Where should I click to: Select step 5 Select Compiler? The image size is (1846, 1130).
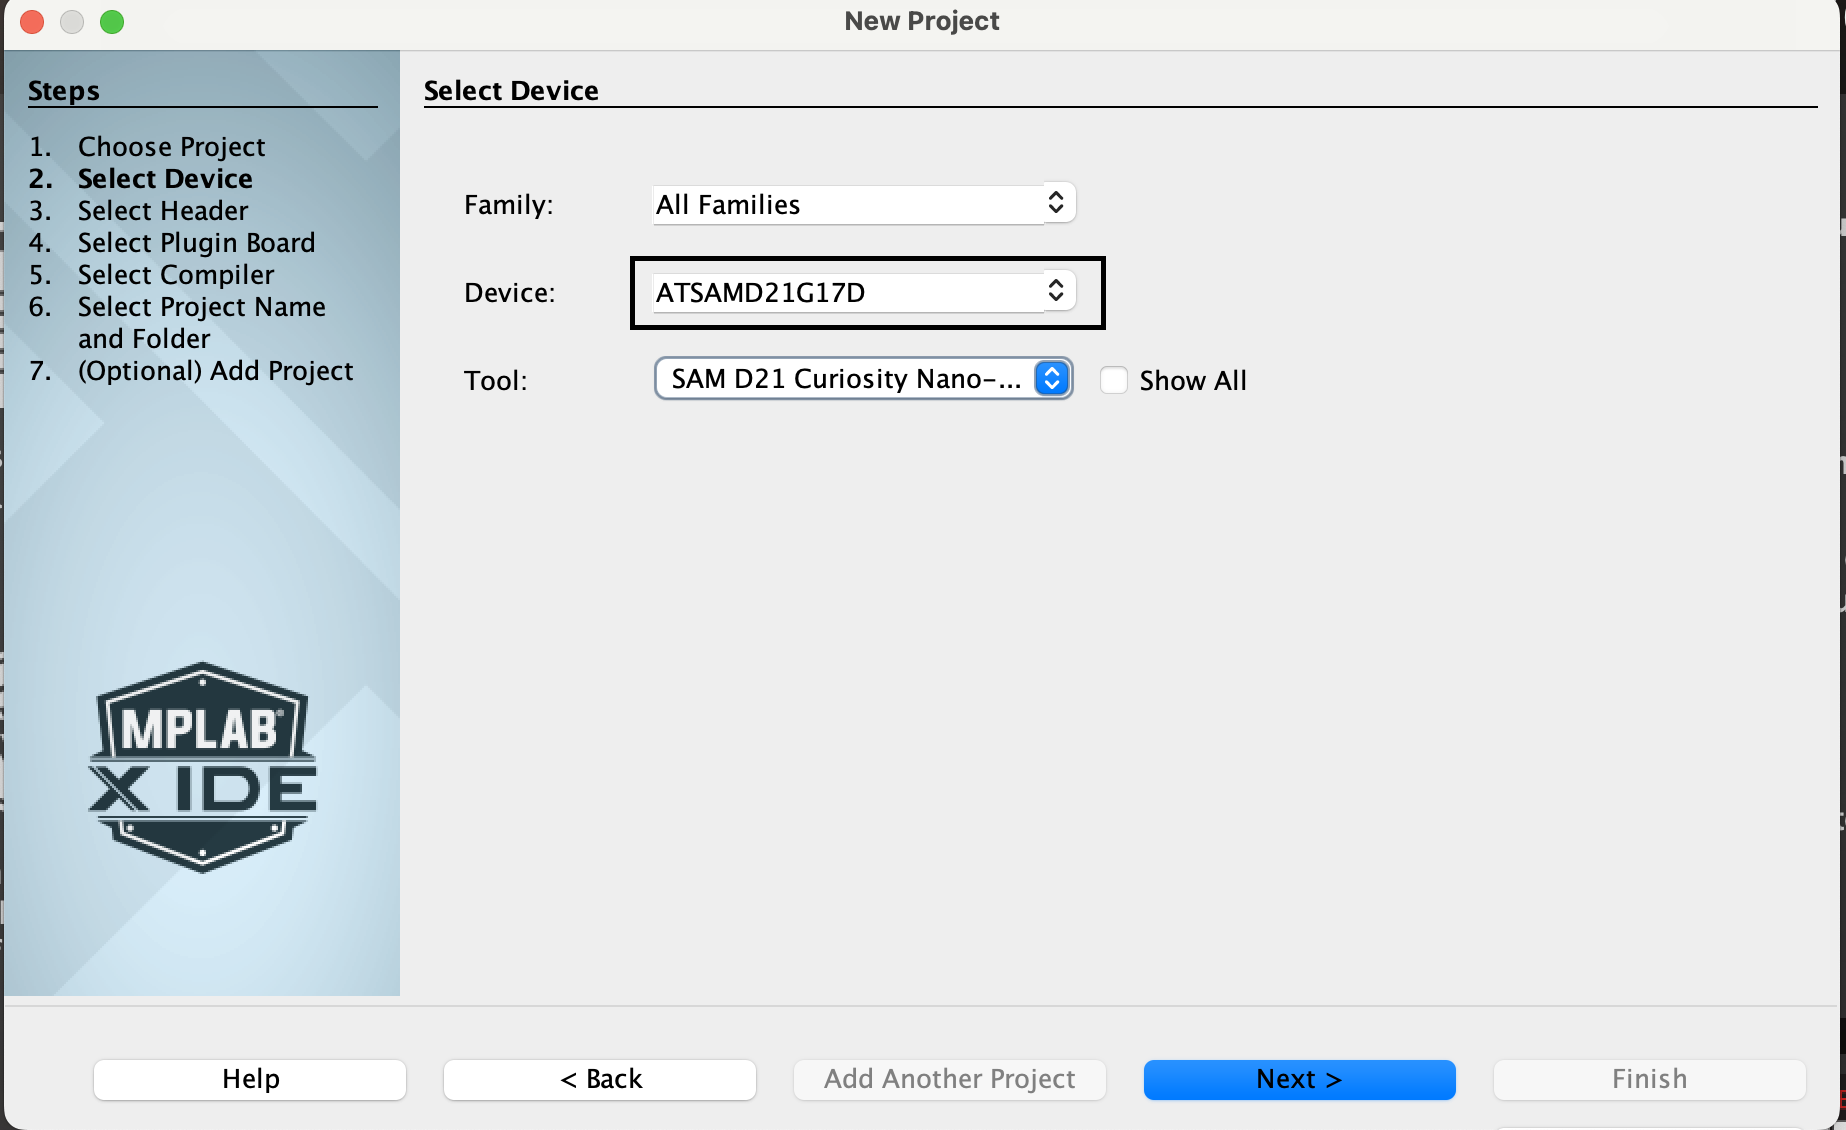point(175,274)
